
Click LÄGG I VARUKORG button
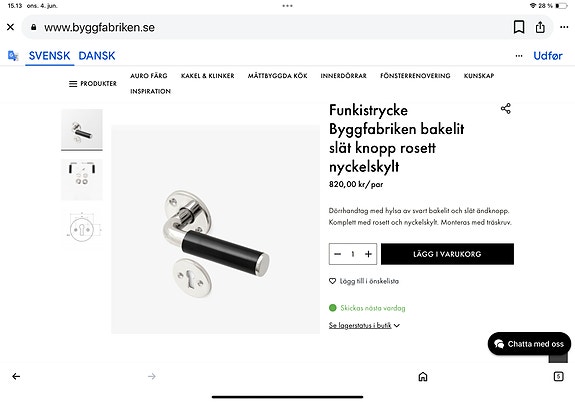click(447, 254)
